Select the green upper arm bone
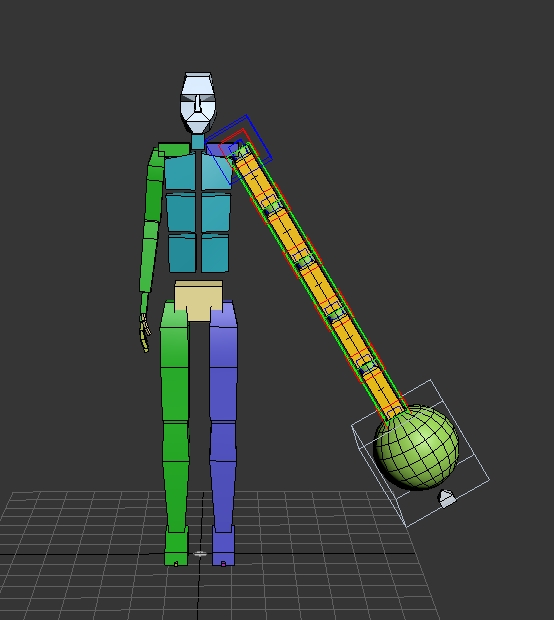Viewport: 554px width, 620px height. 155,186
